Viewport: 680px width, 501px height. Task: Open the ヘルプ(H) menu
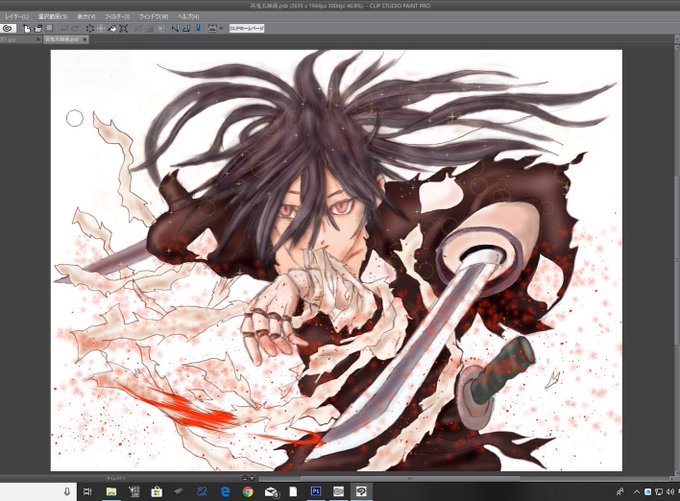(x=188, y=16)
